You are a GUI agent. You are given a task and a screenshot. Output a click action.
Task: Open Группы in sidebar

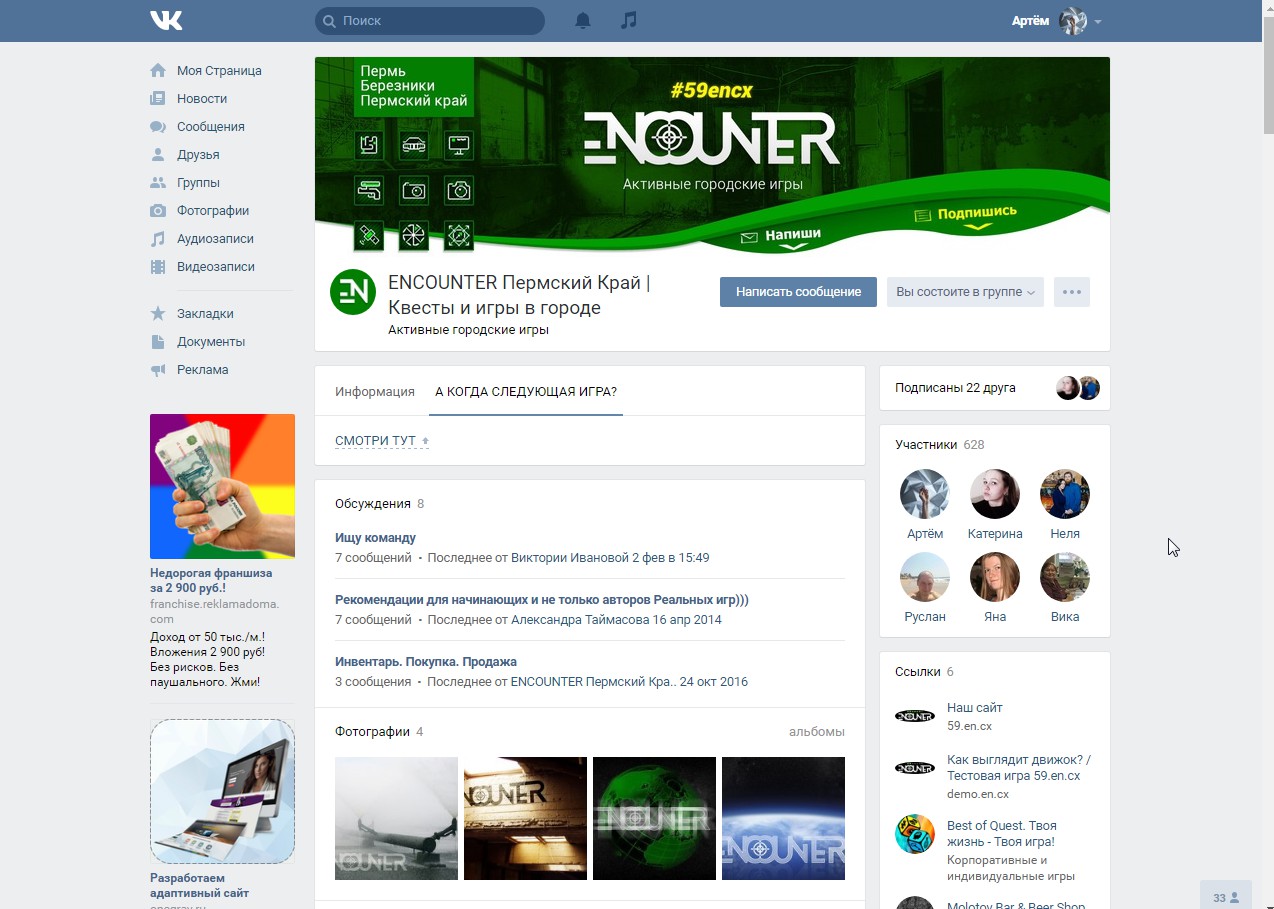coord(198,183)
